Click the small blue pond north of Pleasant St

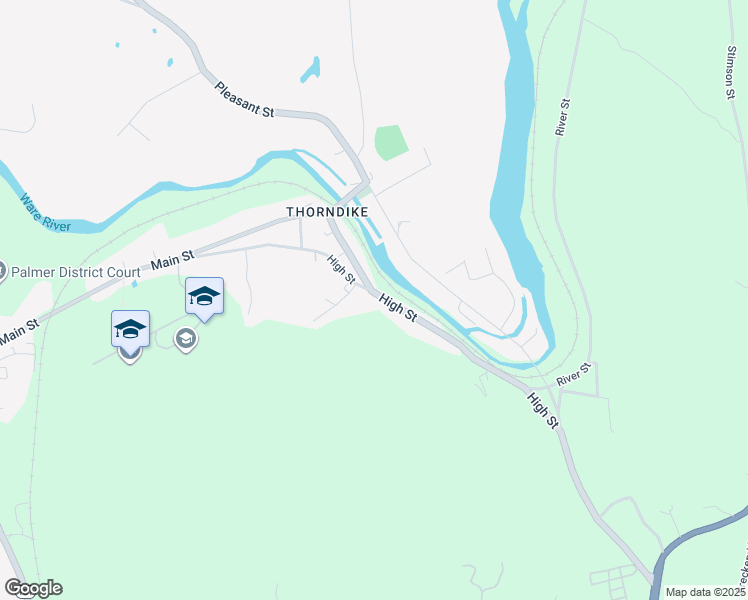coord(311,70)
